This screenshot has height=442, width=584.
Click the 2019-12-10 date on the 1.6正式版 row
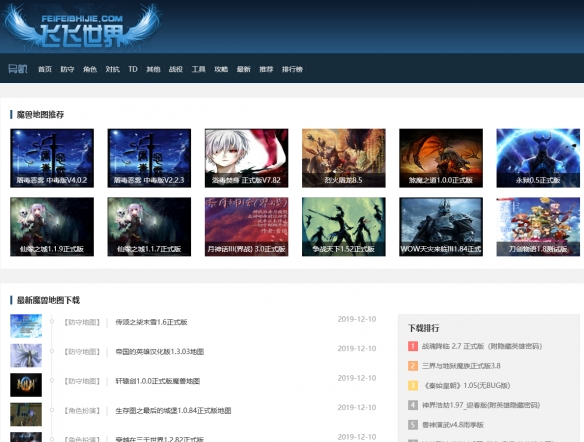pyautogui.click(x=357, y=319)
